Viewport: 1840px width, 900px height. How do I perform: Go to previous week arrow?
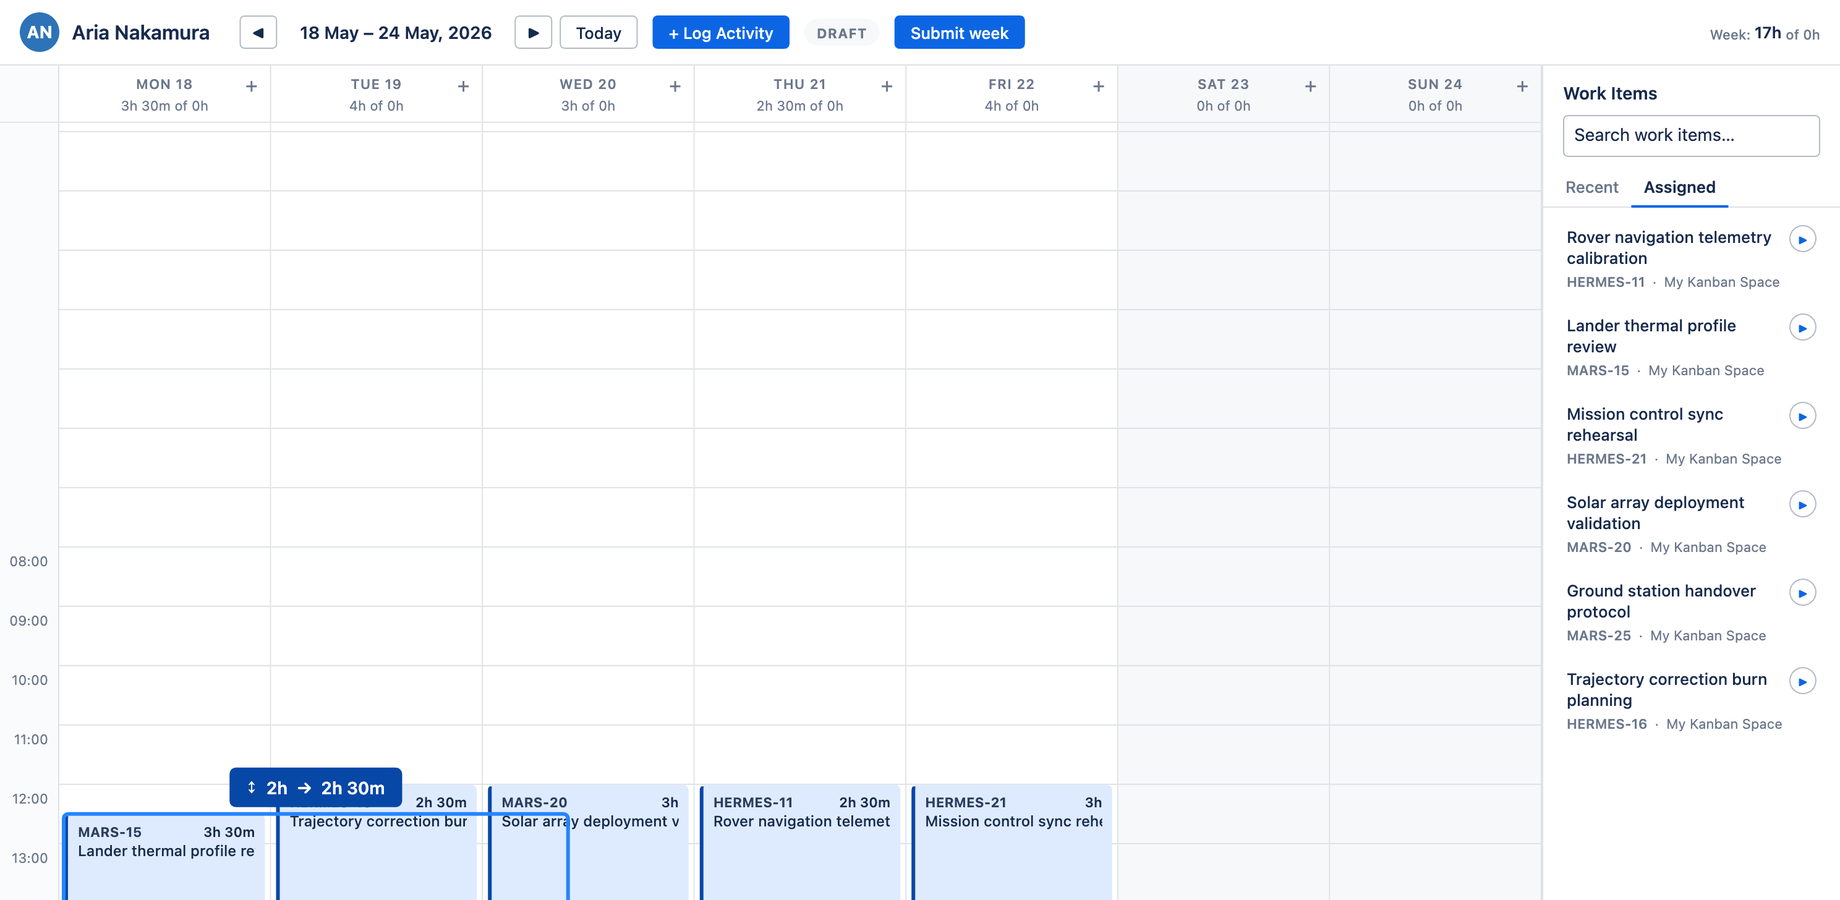(258, 33)
